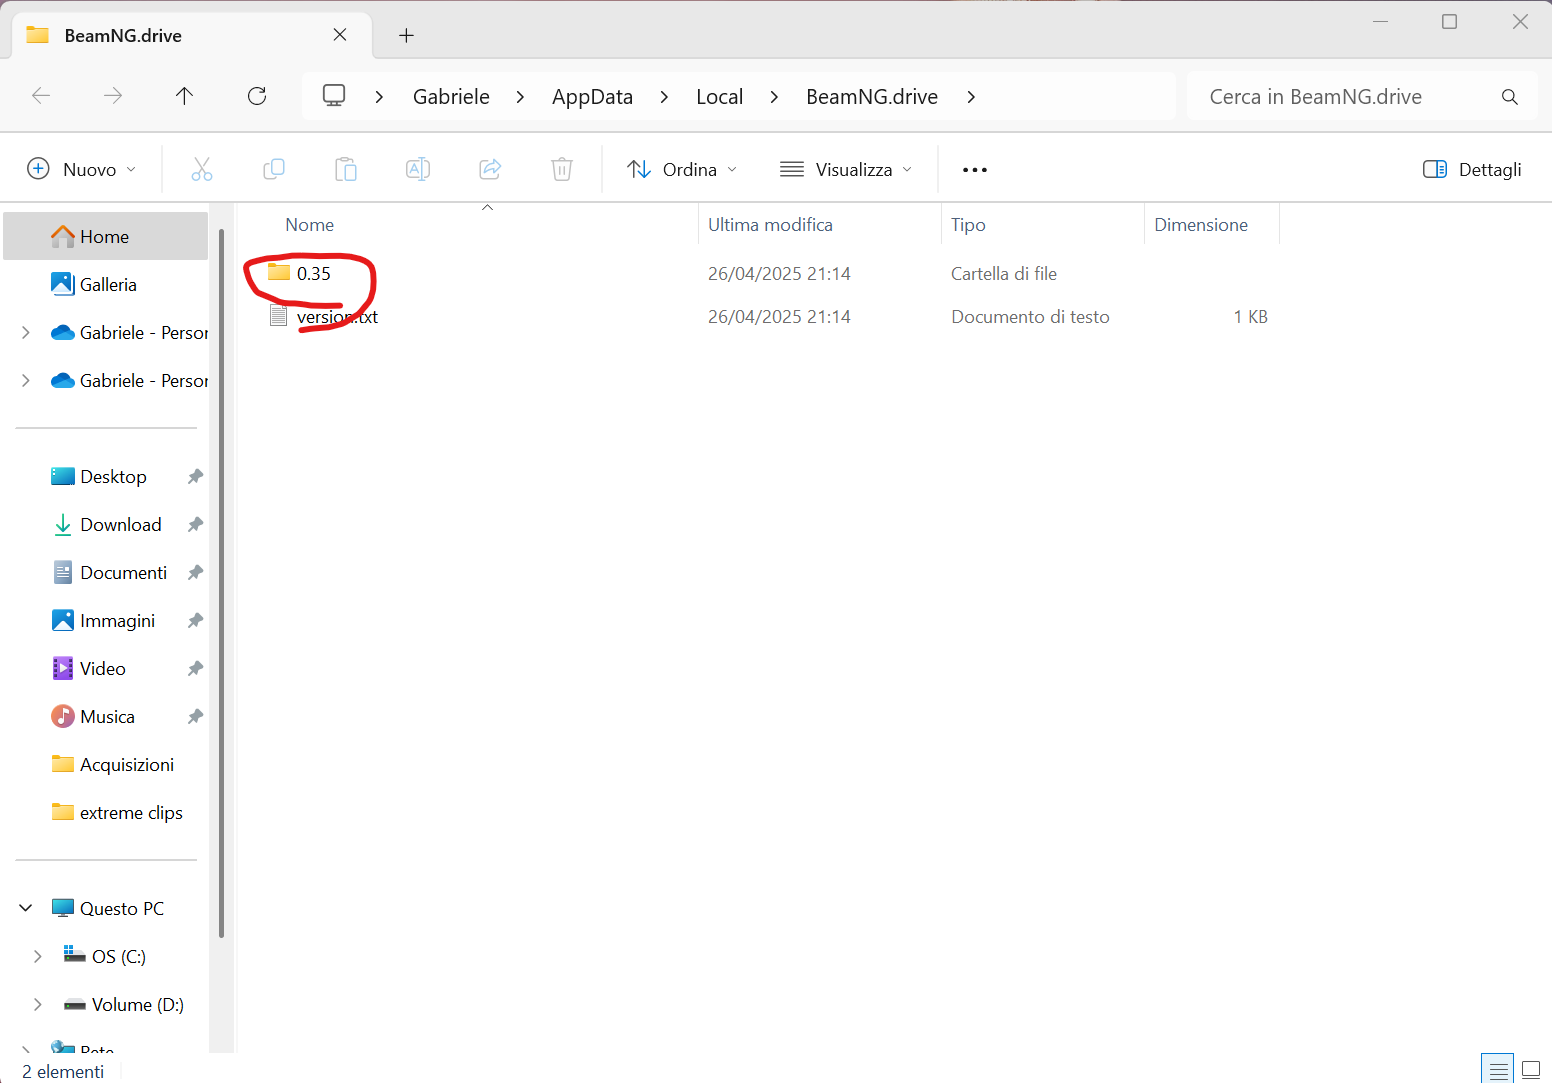Image resolution: width=1552 pixels, height=1083 pixels.
Task: Click the Delete trash icon
Action: point(562,169)
